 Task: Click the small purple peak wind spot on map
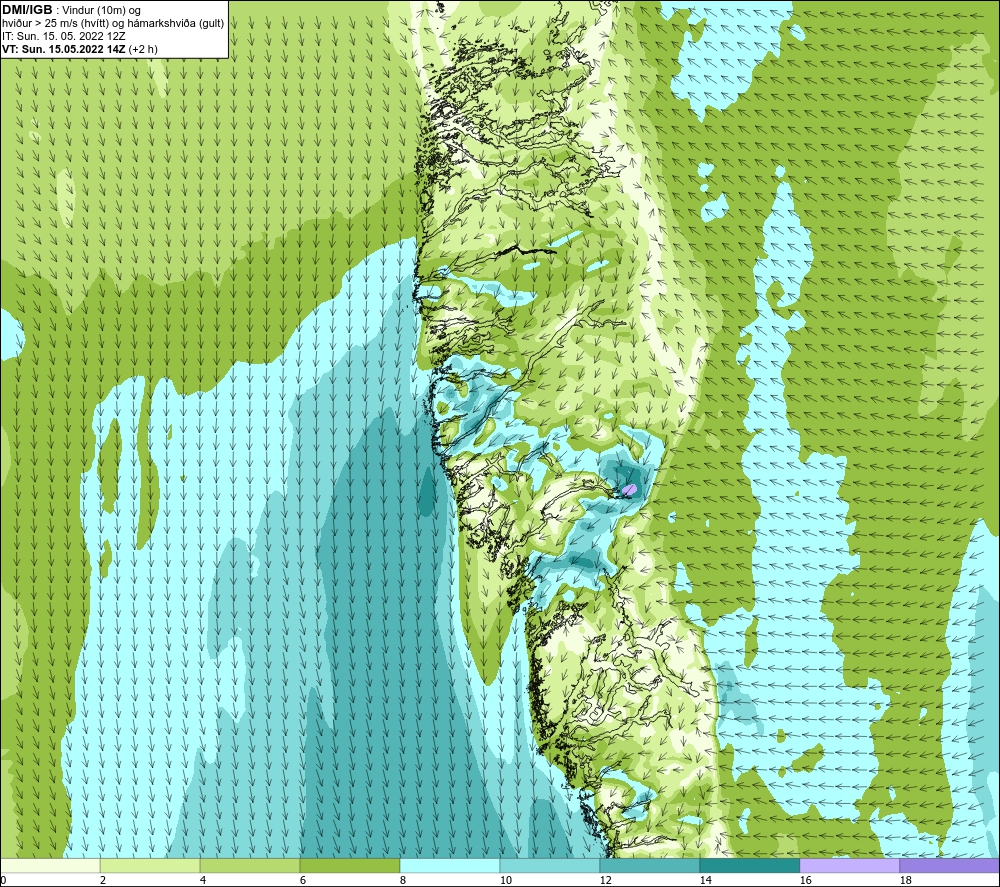pyautogui.click(x=629, y=489)
